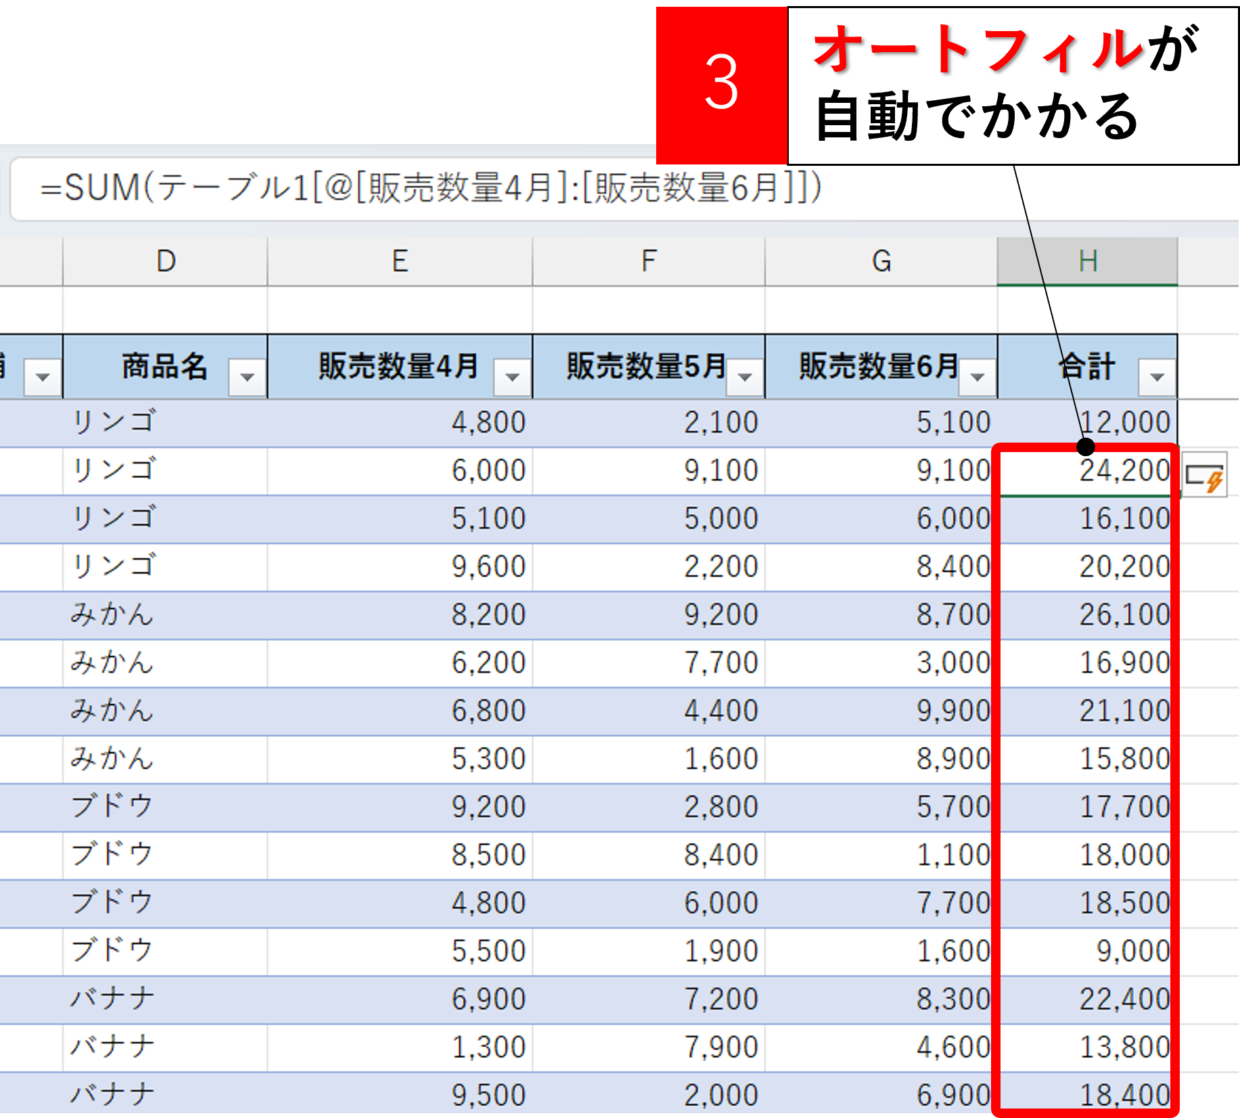Select column D header
The width and height of the screenshot is (1240, 1118).
[165, 262]
